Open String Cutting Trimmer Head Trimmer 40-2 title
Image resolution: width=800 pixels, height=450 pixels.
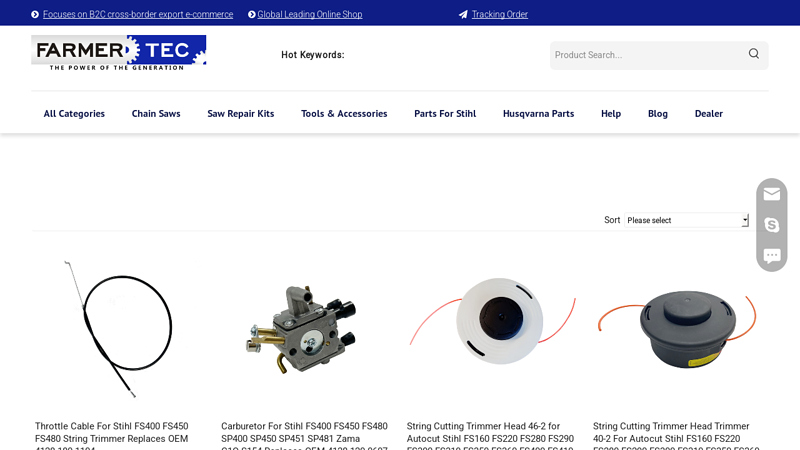[x=676, y=436]
